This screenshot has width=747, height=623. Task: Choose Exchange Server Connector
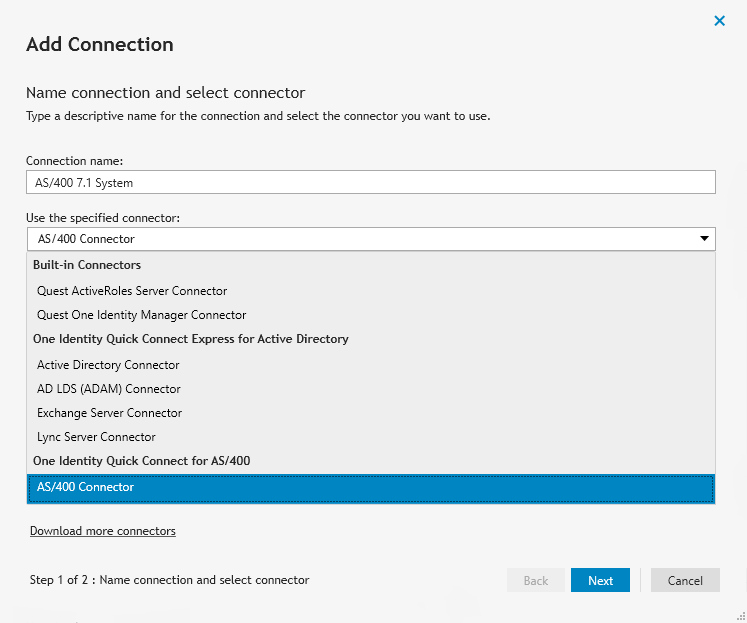(110, 413)
